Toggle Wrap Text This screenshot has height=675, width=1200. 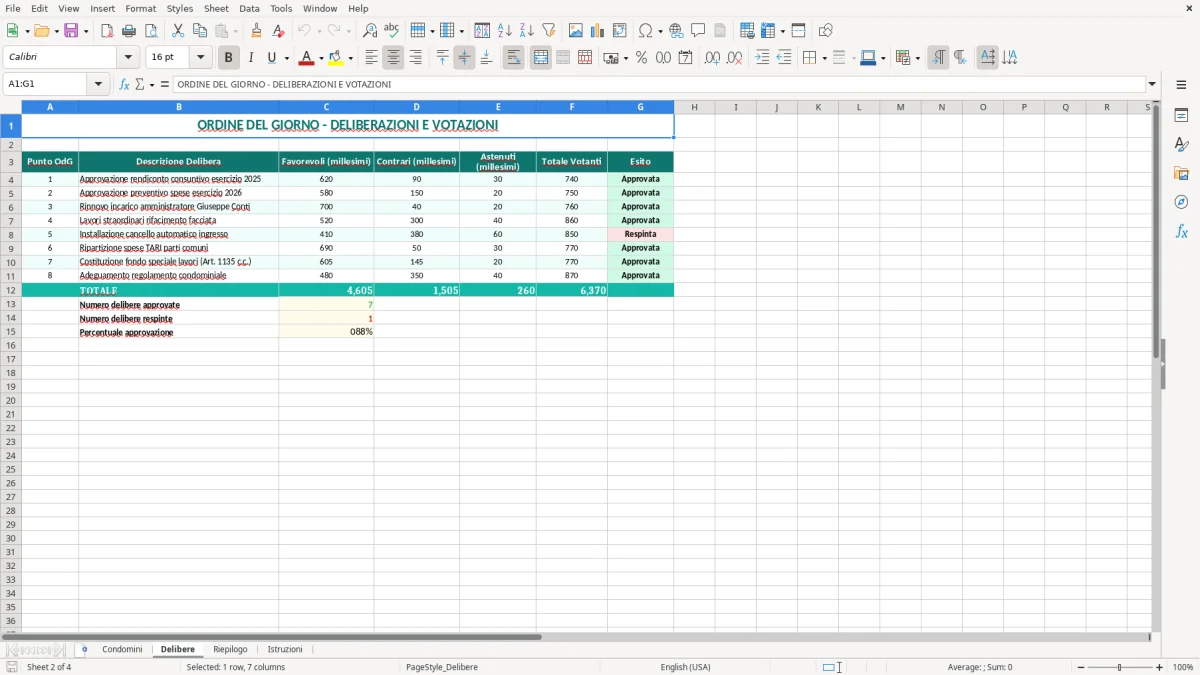coord(514,58)
